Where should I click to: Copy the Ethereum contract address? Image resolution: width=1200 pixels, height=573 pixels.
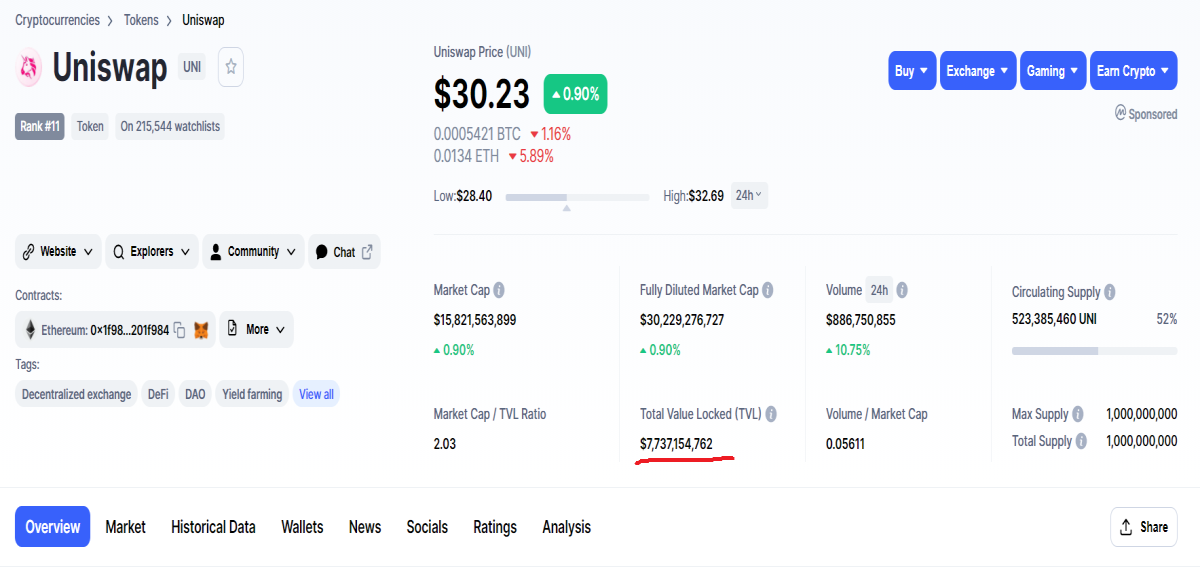[x=179, y=329]
